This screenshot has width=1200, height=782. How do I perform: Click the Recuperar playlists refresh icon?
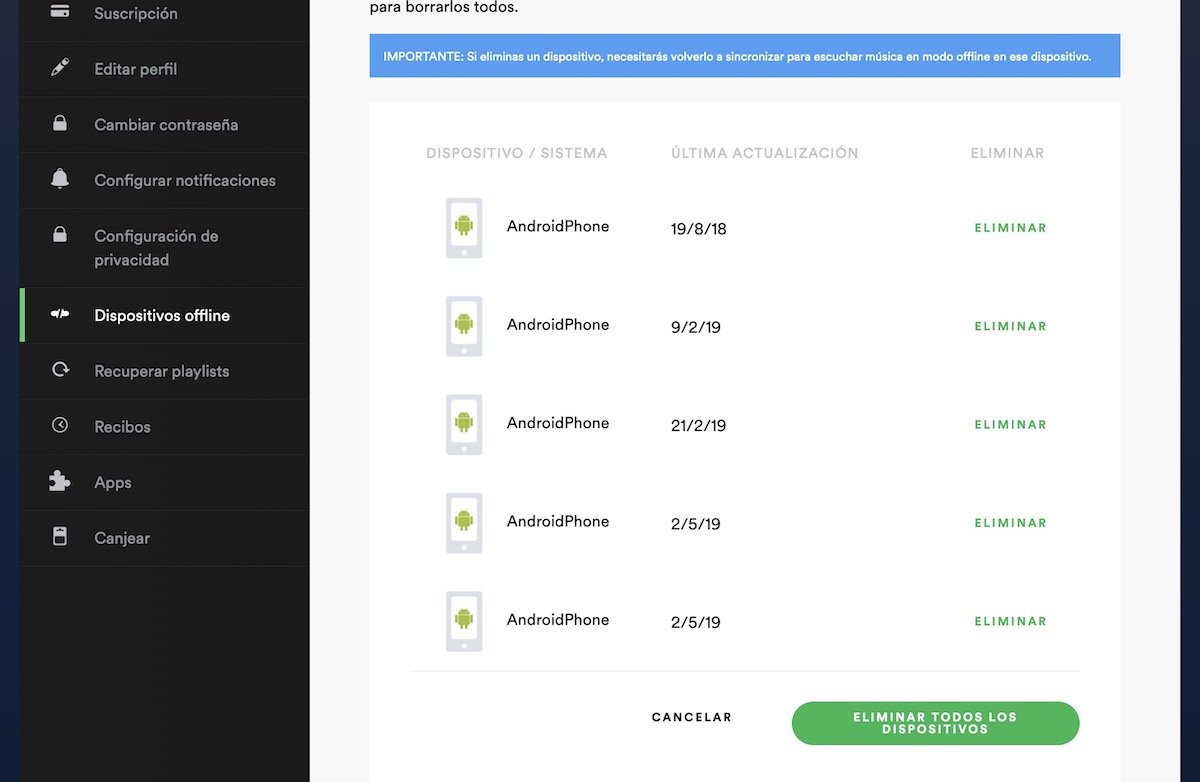(60, 370)
